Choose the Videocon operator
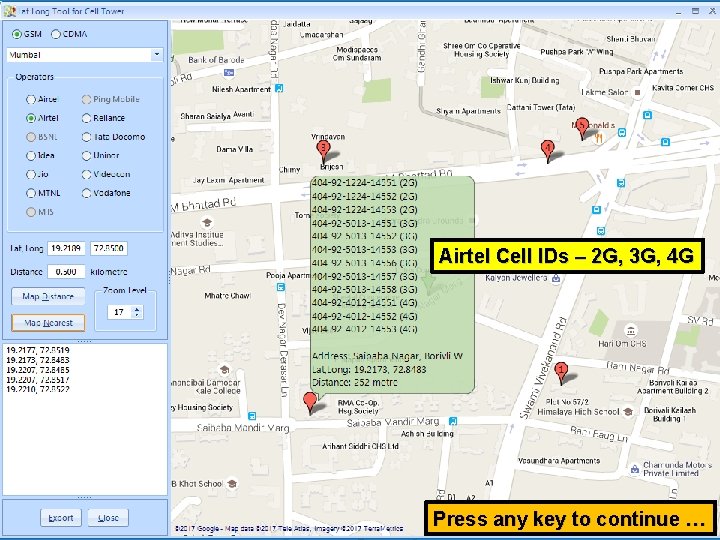Image resolution: width=720 pixels, height=540 pixels. click(x=86, y=174)
